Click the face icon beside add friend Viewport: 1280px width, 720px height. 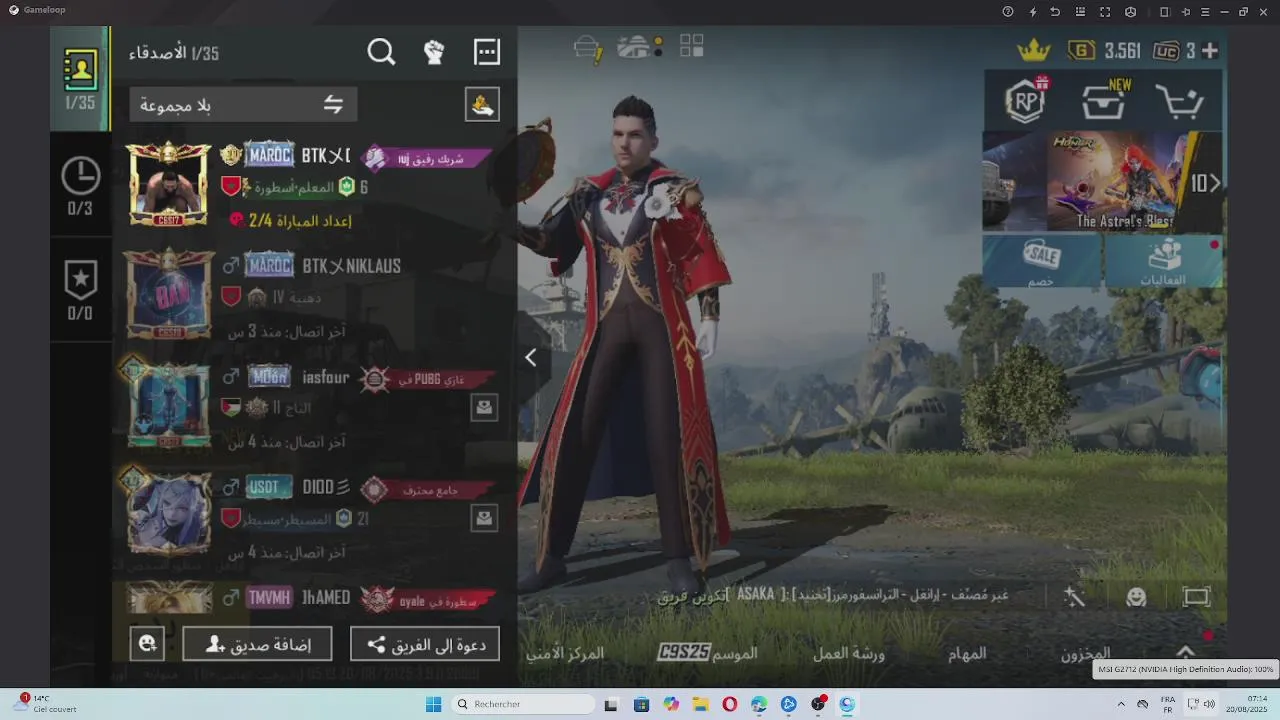(147, 644)
